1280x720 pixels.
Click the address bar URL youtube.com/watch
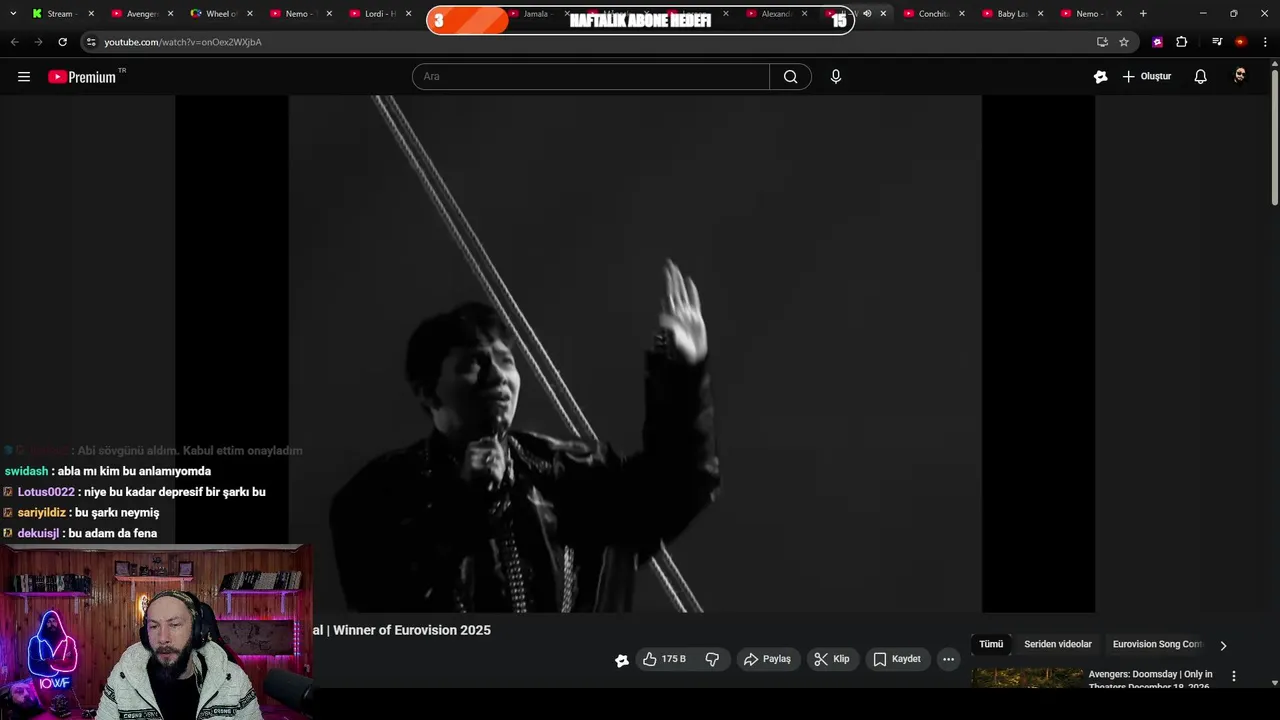pyautogui.click(x=183, y=42)
